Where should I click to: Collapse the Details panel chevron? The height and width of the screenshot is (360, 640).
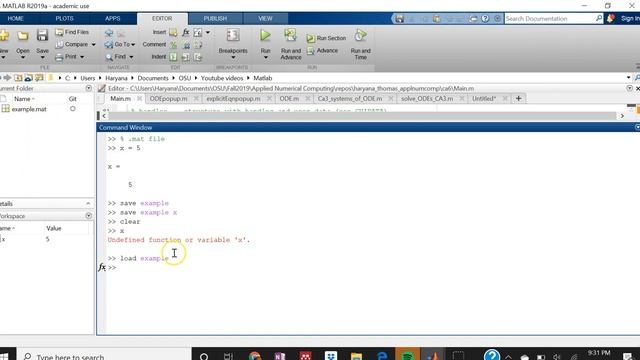click(x=88, y=203)
